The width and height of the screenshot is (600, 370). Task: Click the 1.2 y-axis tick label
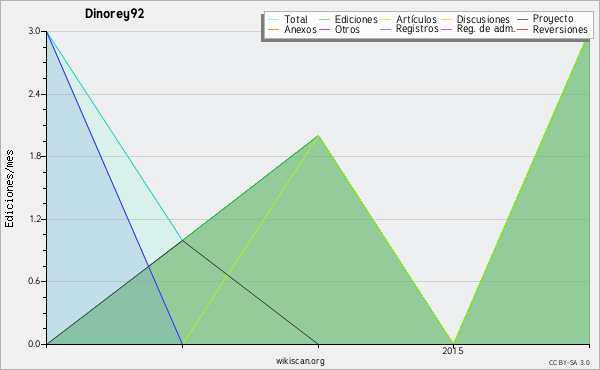pyautogui.click(x=34, y=219)
